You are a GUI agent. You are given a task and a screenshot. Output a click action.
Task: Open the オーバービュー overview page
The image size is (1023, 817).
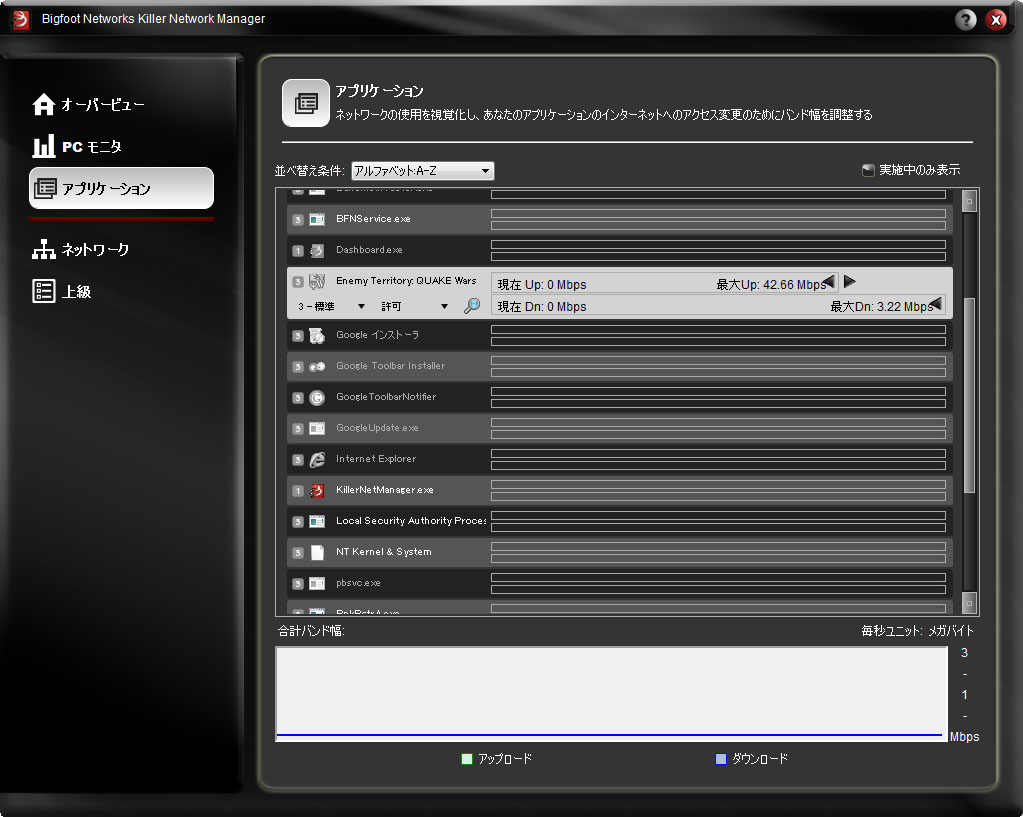[x=88, y=104]
